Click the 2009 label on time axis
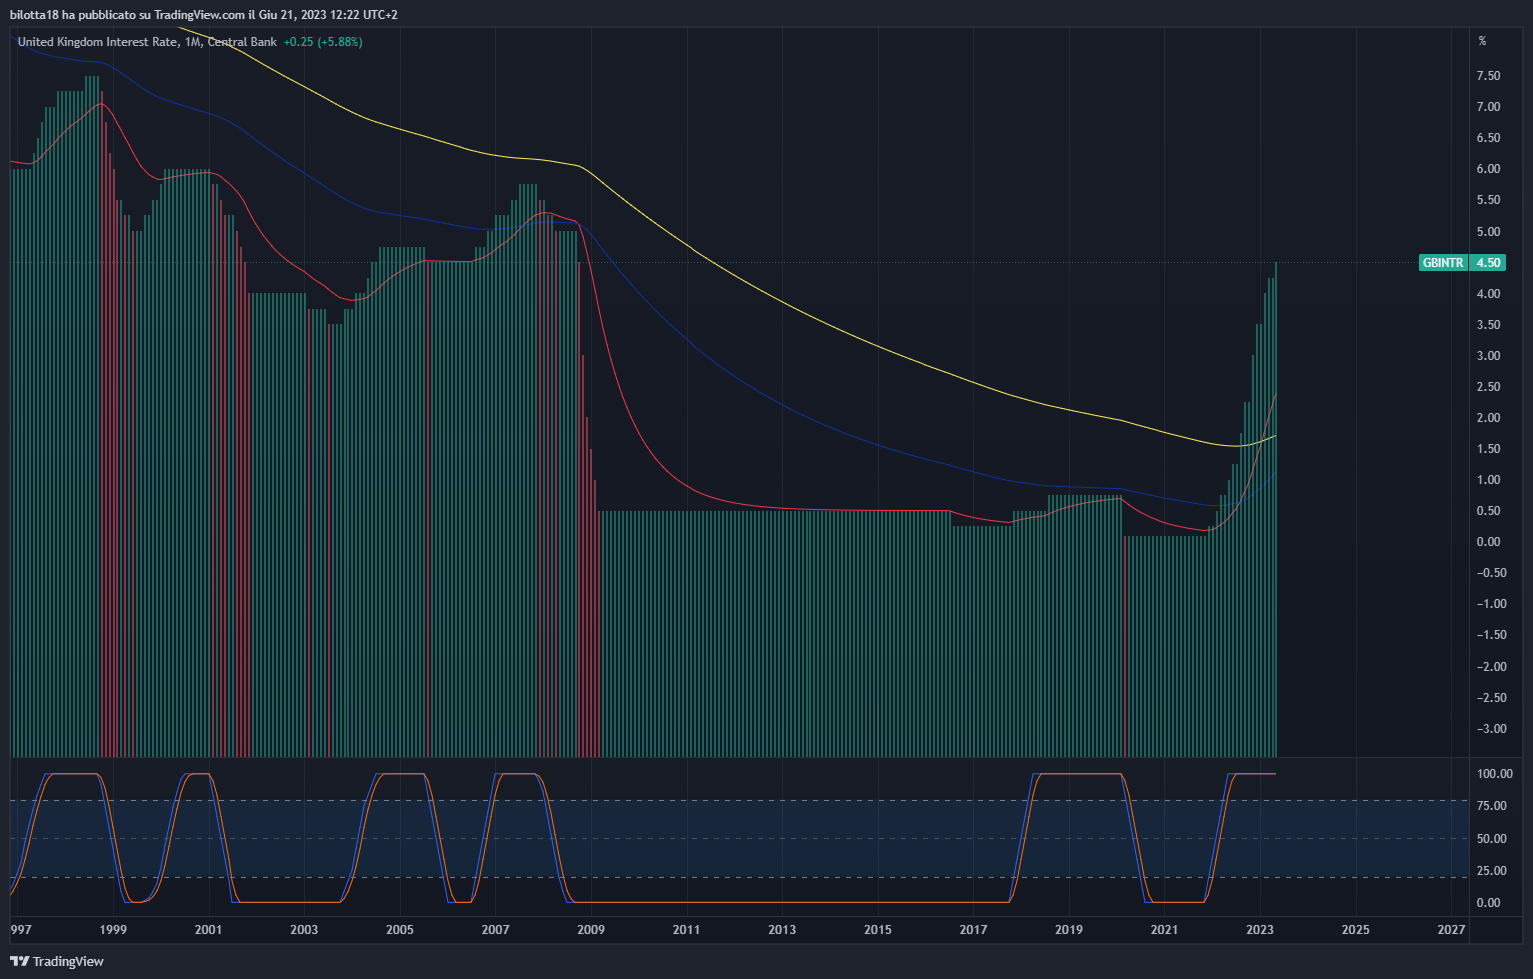 click(591, 930)
